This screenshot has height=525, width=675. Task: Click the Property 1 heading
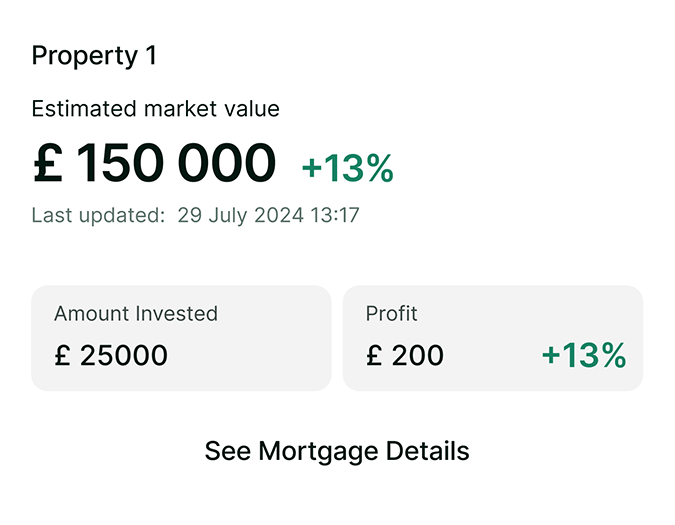(94, 56)
